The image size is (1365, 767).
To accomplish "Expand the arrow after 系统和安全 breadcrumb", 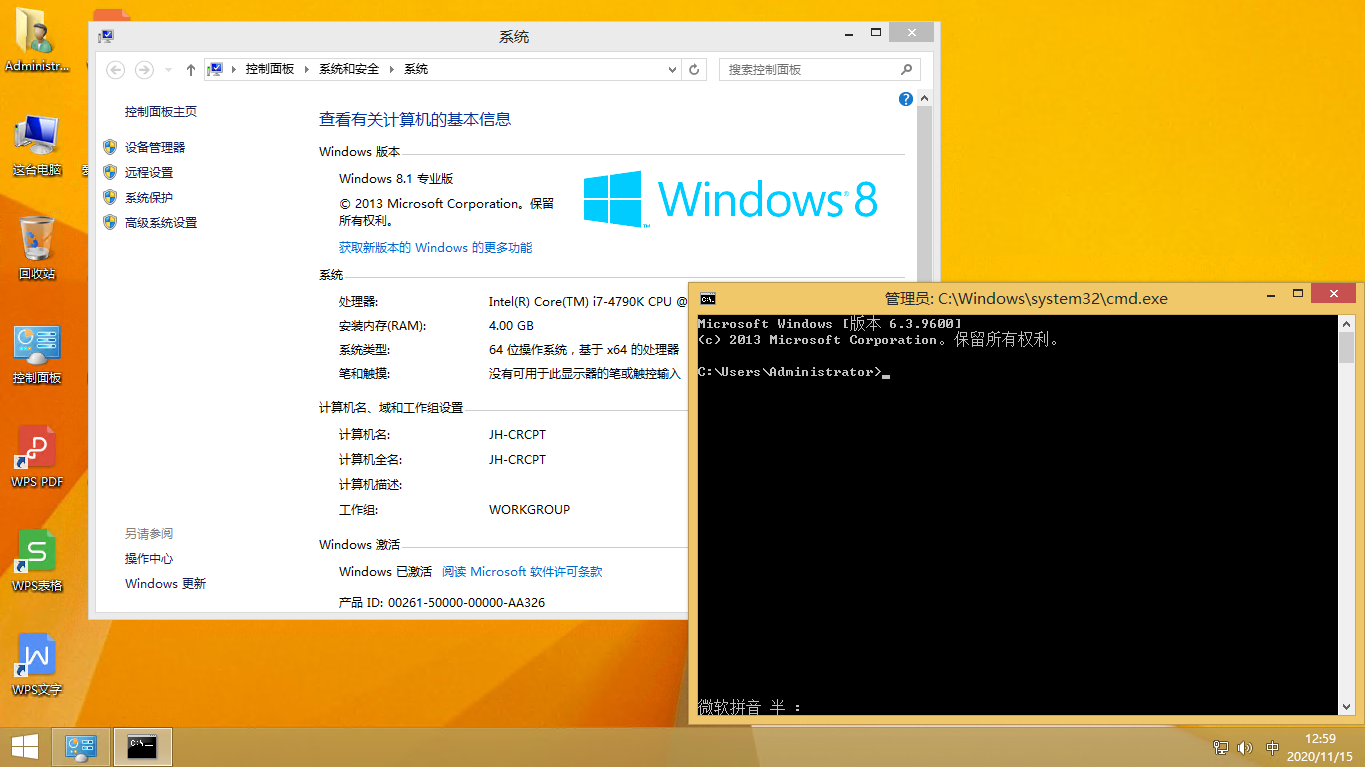I will (x=392, y=69).
